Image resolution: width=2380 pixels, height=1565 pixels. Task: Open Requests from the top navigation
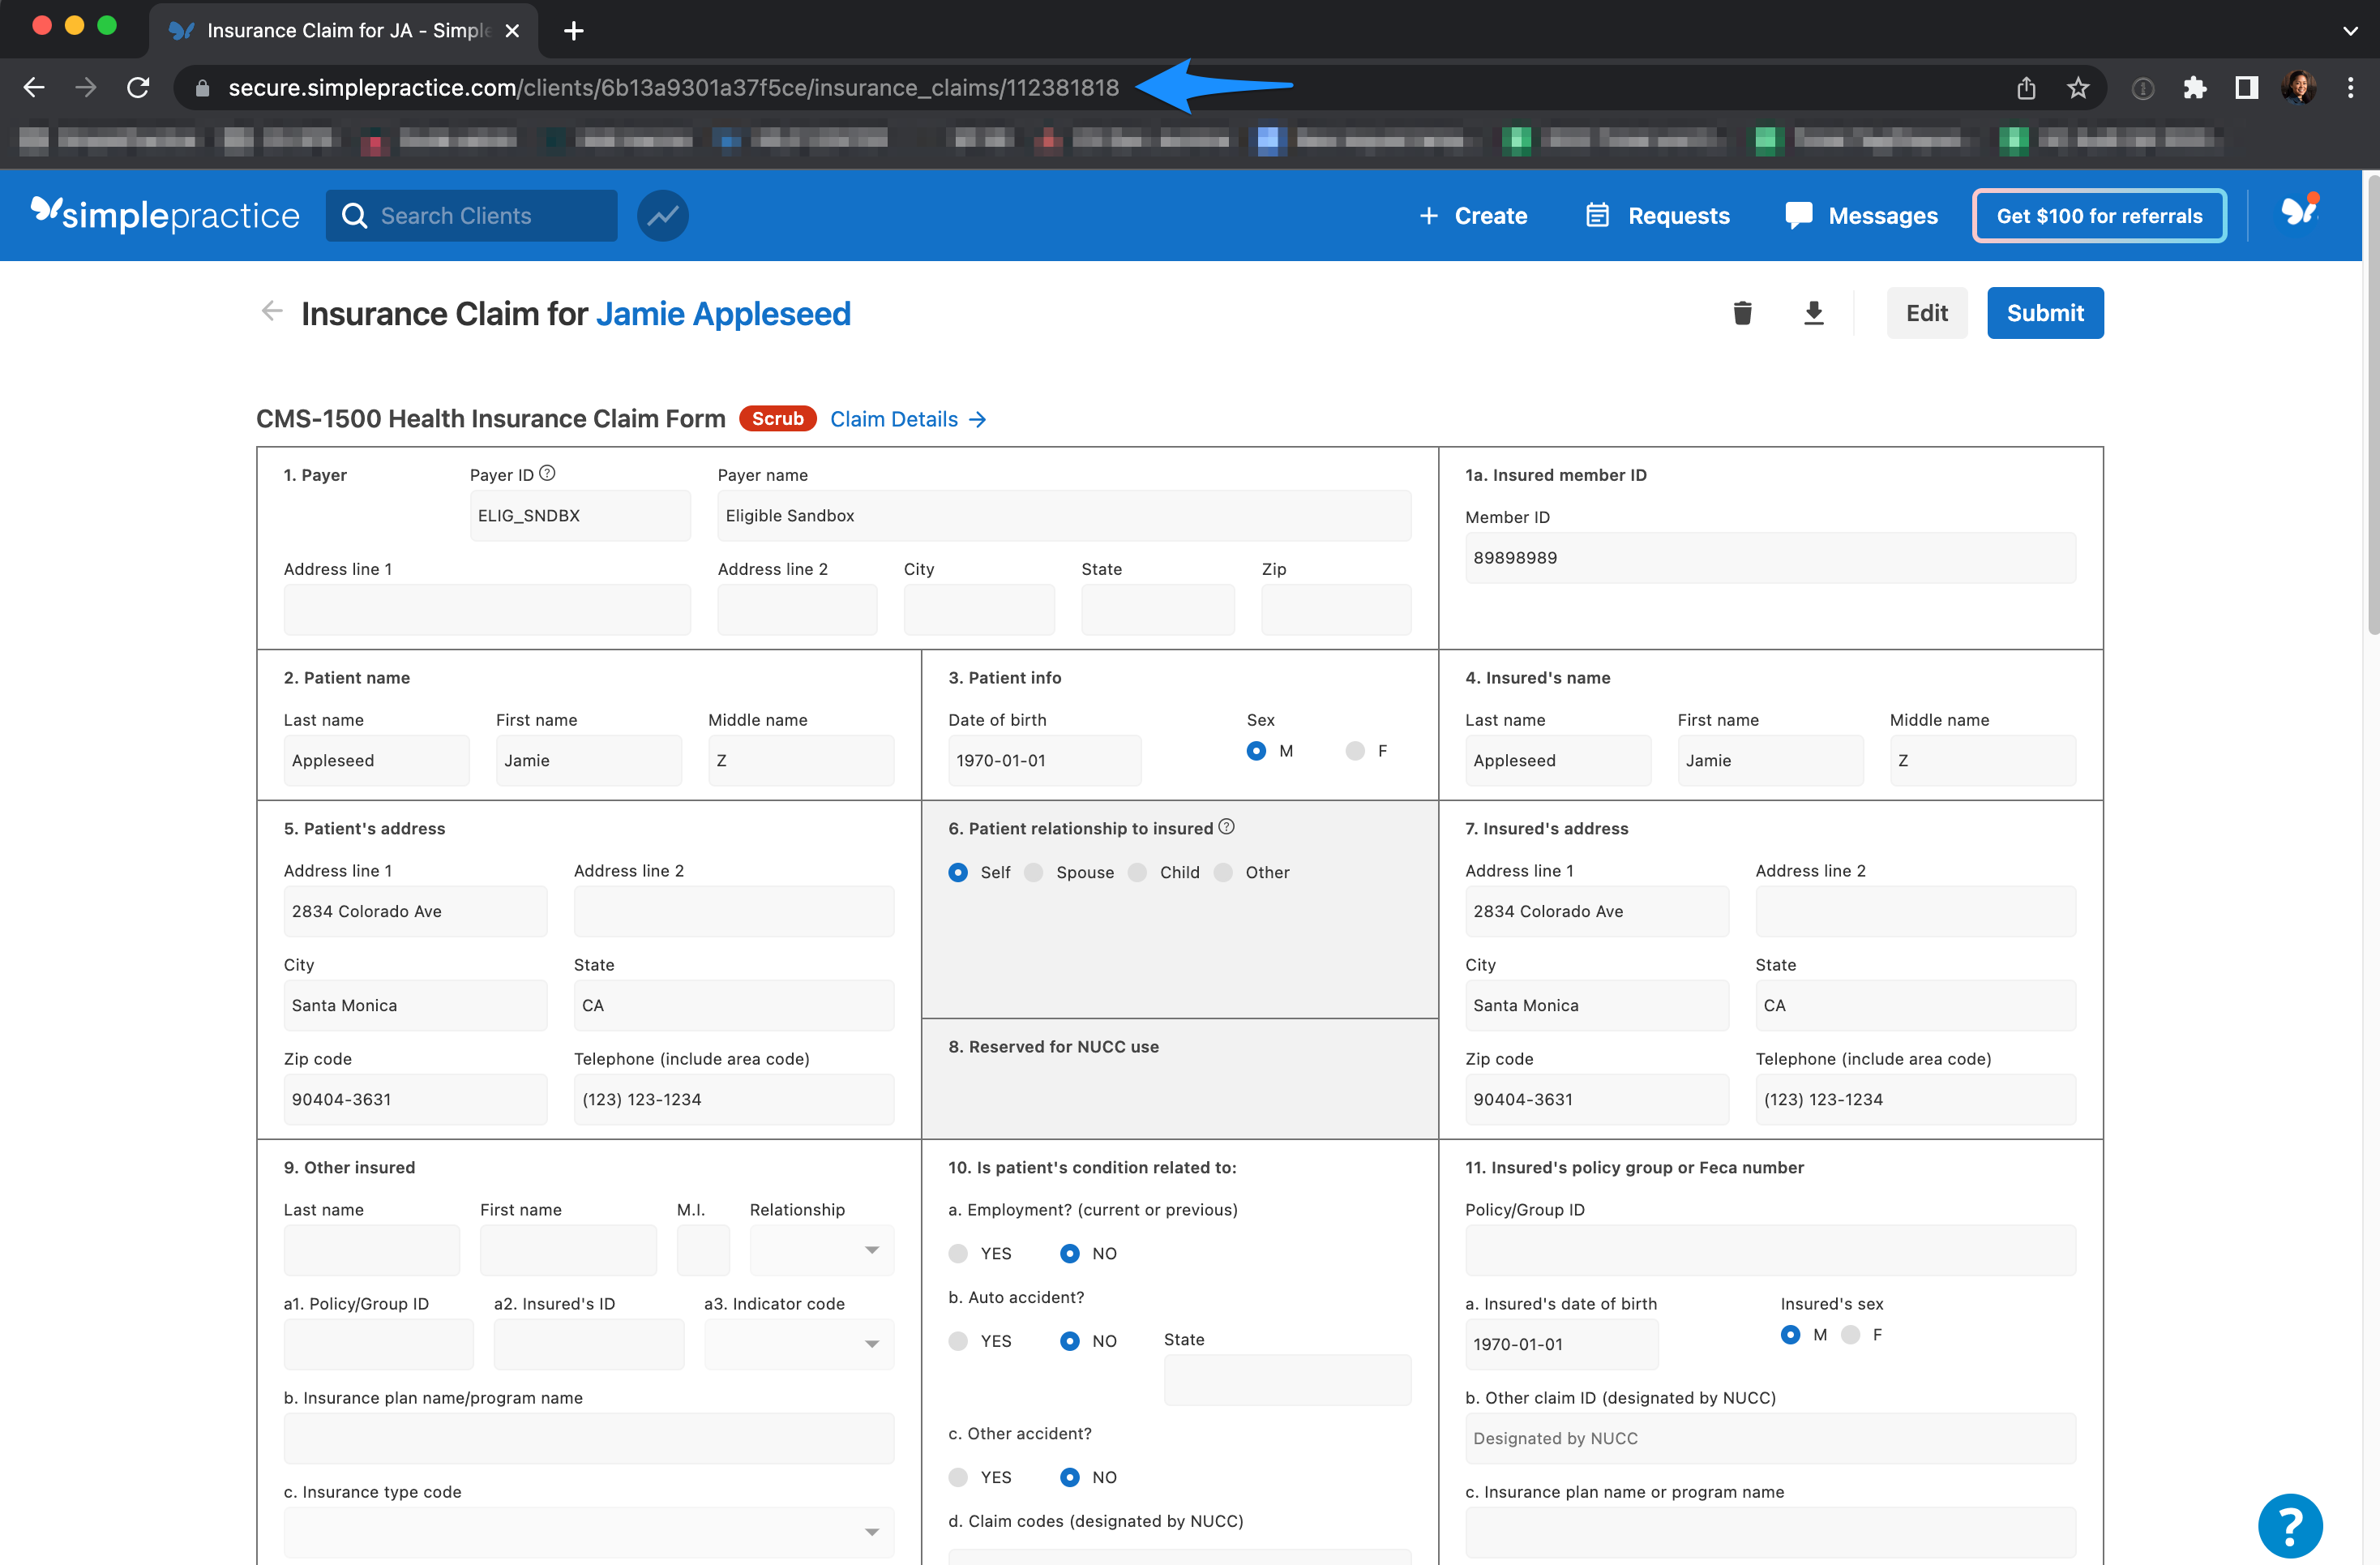1657,215
